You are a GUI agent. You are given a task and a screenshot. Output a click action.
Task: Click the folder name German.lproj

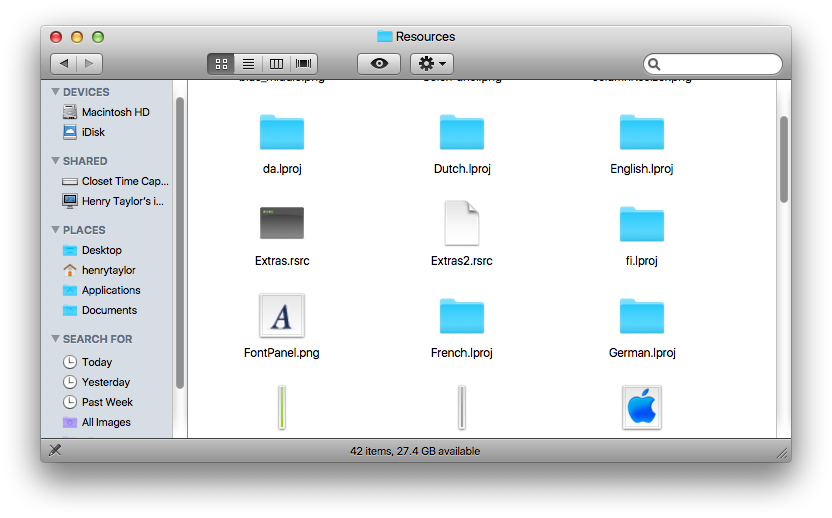coord(642,353)
